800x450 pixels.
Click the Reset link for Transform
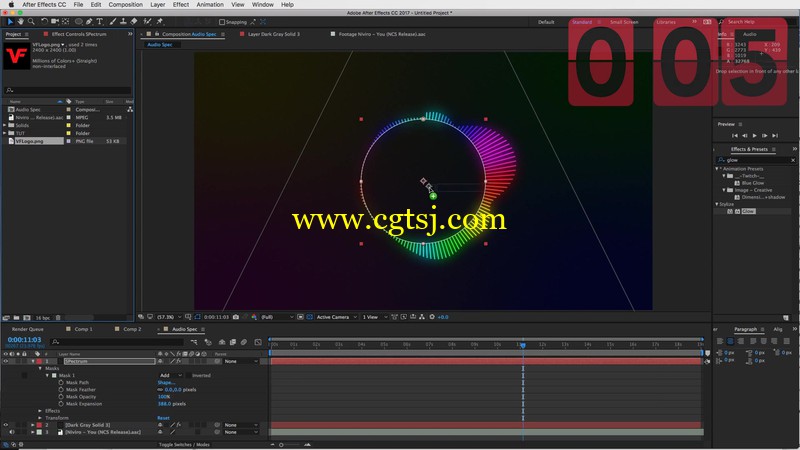[x=163, y=418]
